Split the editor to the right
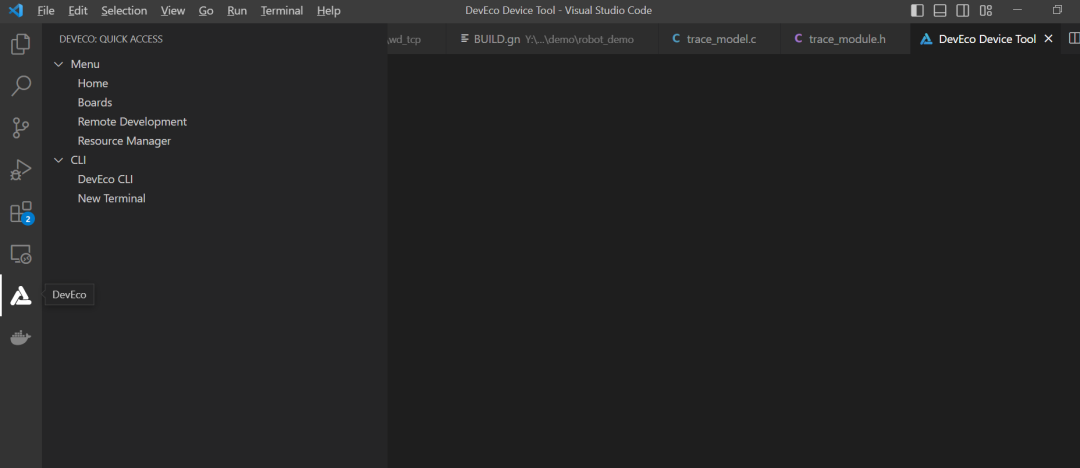Viewport: 1080px width, 468px height. pos(1074,39)
